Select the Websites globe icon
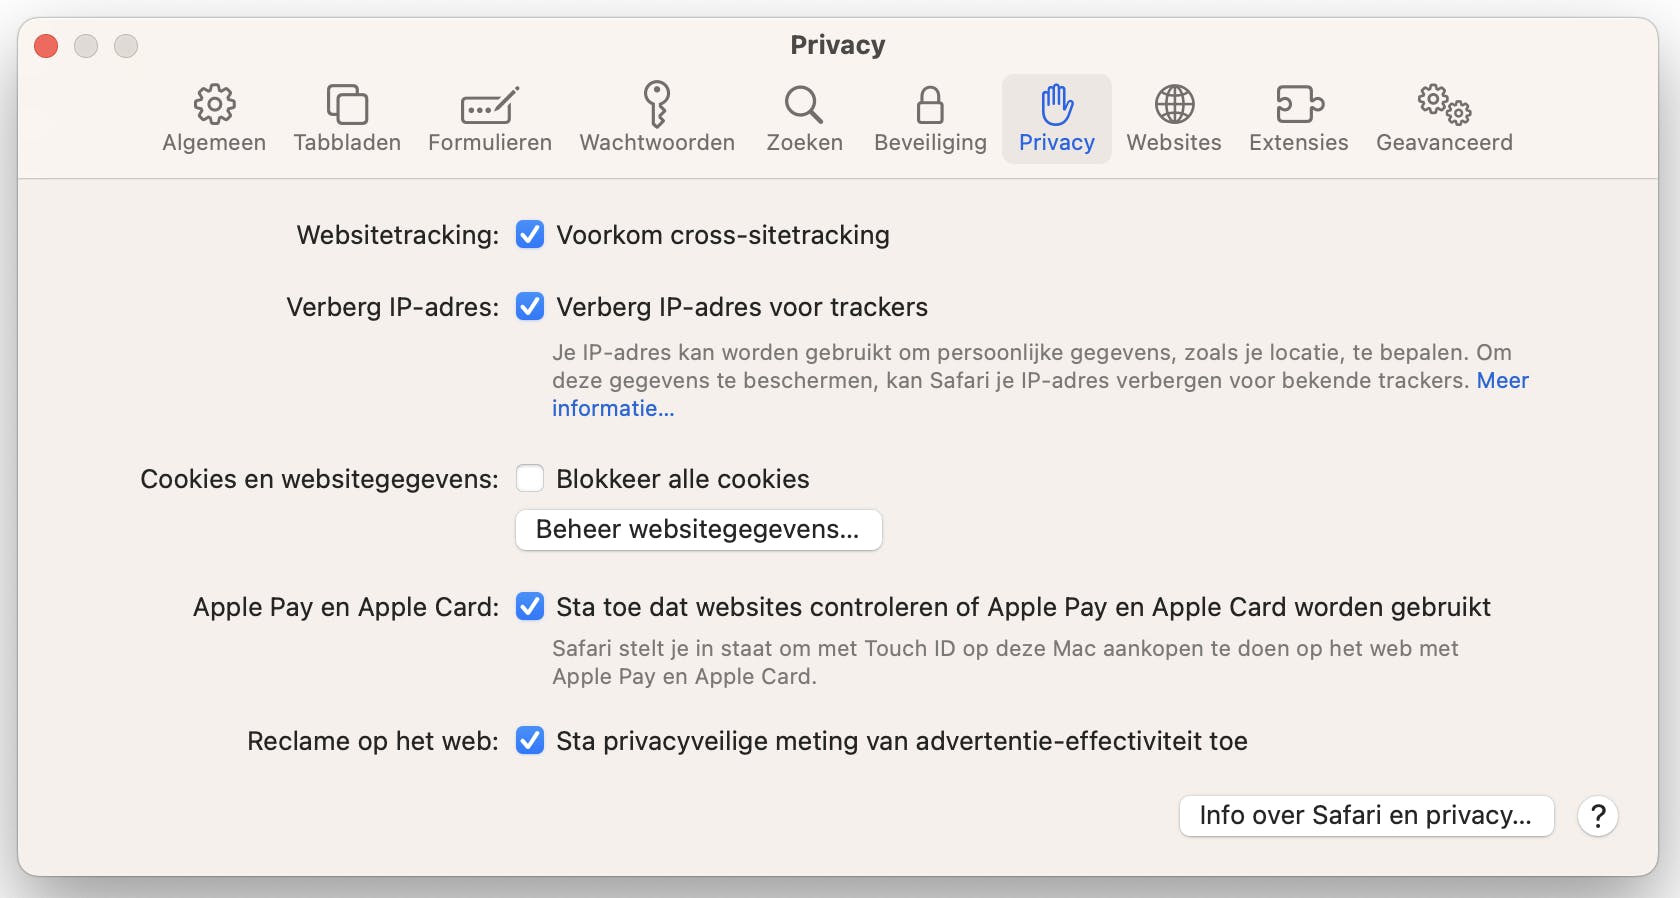Image resolution: width=1680 pixels, height=898 pixels. [1174, 104]
